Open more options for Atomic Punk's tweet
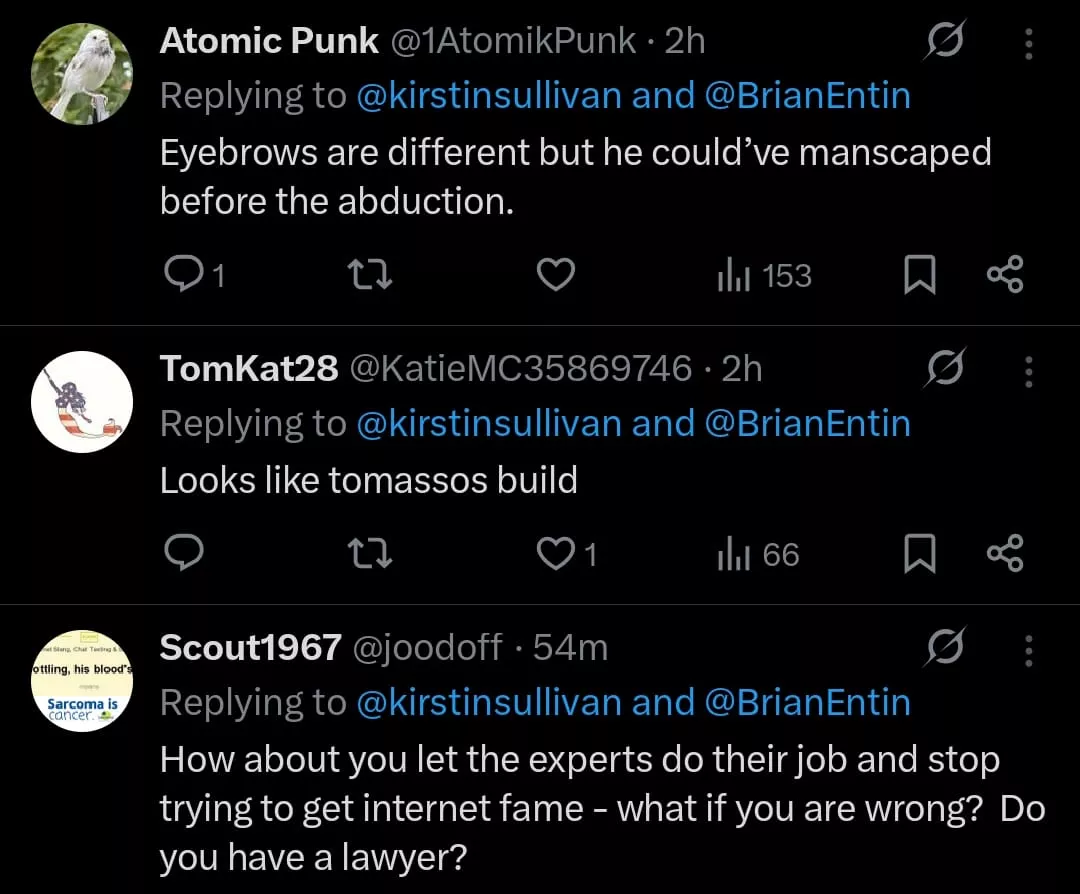This screenshot has width=1080, height=894. (1028, 42)
